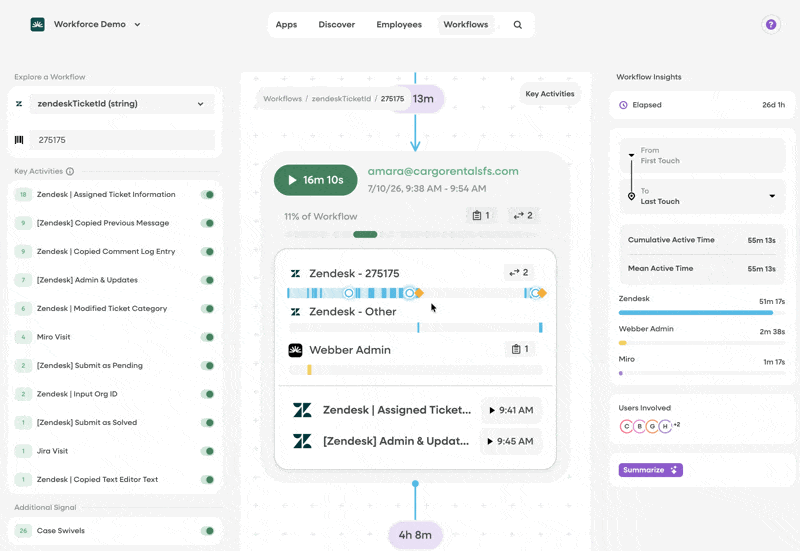This screenshot has width=800, height=551.
Task: Click the clipboard count on Webber Admin row
Action: (519, 349)
